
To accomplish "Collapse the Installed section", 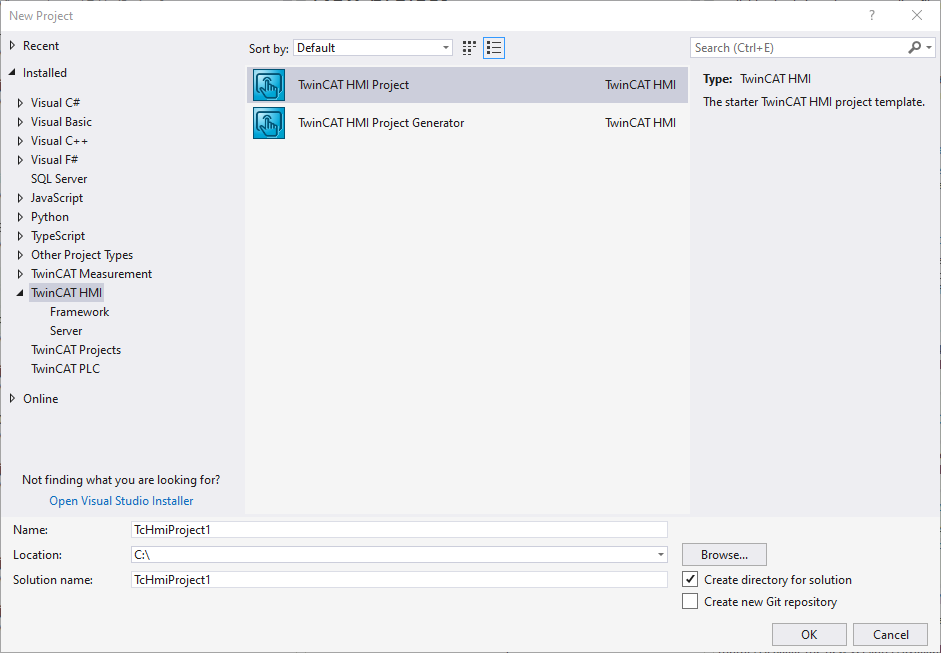I will tap(13, 73).
